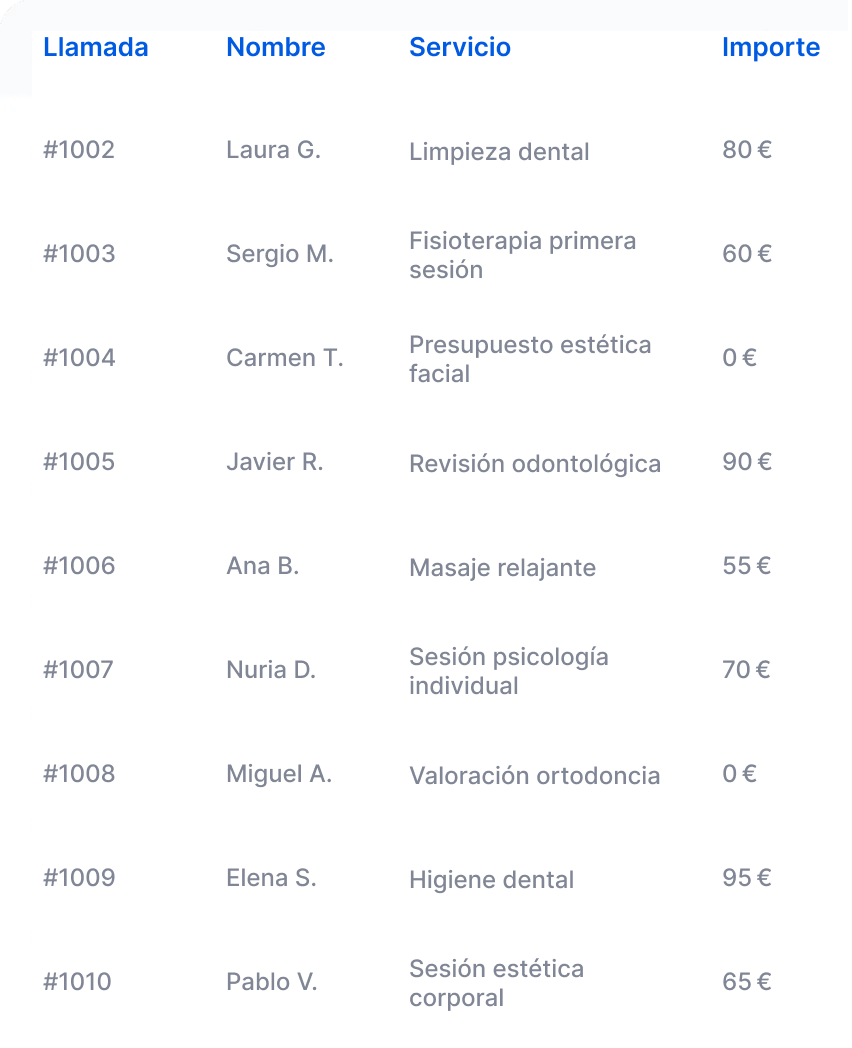Click the Importe column header
Screen dimensions: 852x1048
[x=771, y=47]
